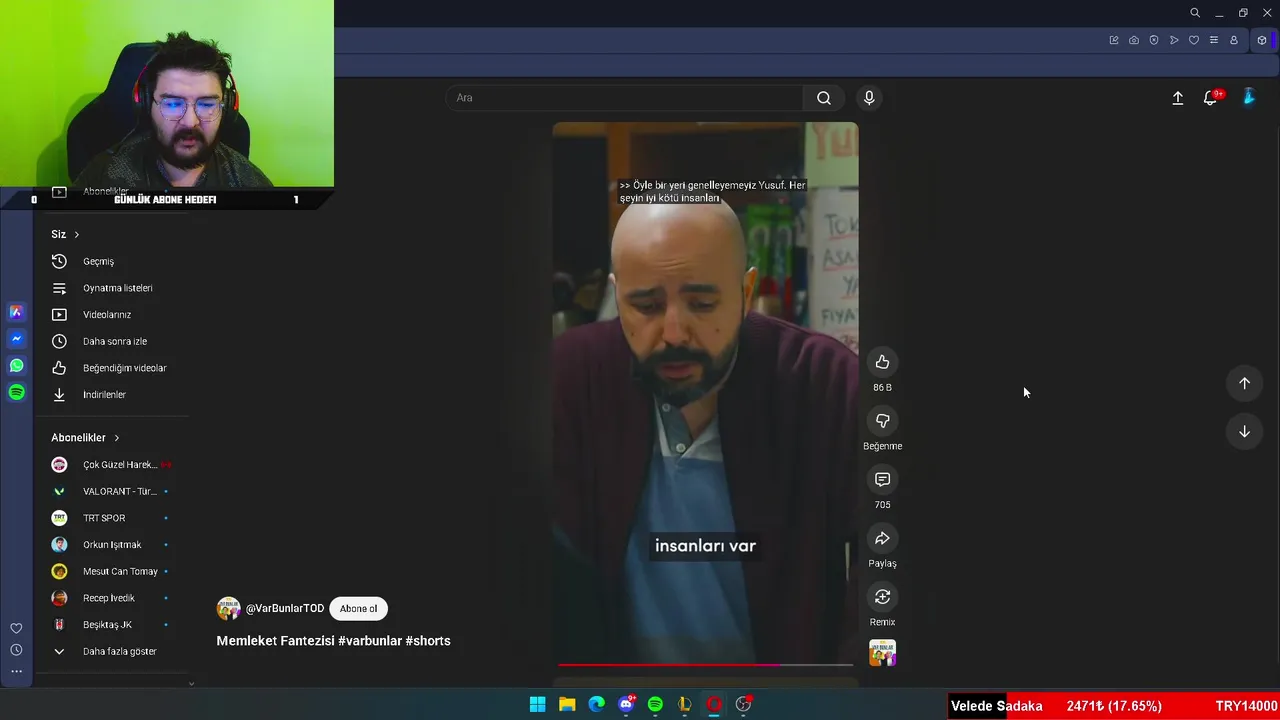Like the Short with thumbs-up icon
1280x720 pixels.
(882, 362)
